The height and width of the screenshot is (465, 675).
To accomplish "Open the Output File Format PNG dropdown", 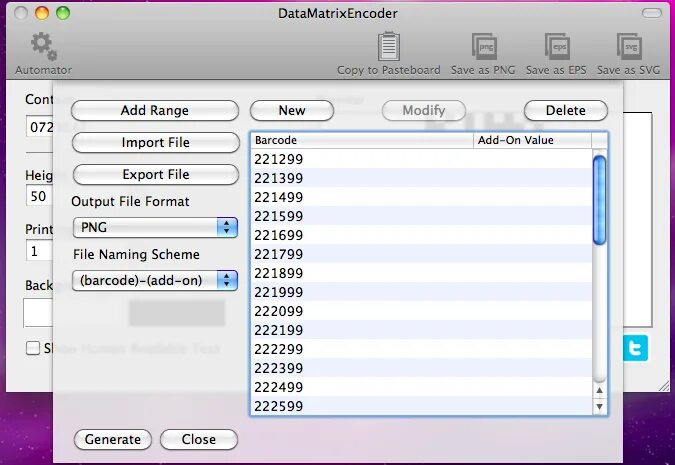I will point(155,227).
